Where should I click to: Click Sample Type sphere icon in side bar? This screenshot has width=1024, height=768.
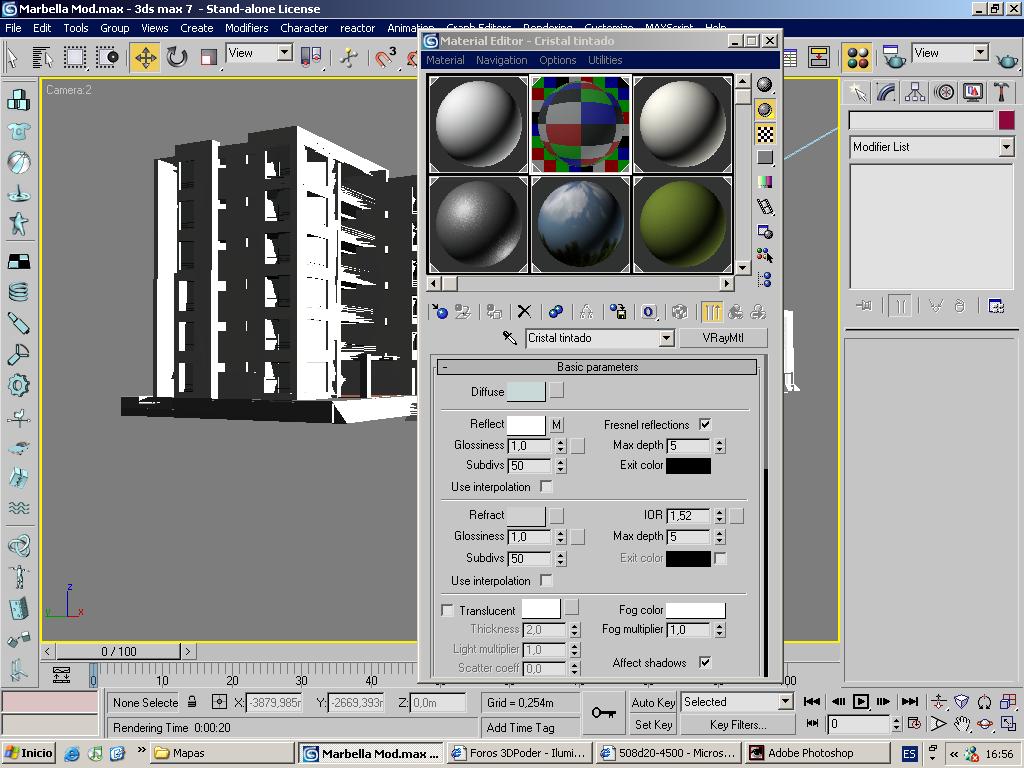[x=765, y=84]
